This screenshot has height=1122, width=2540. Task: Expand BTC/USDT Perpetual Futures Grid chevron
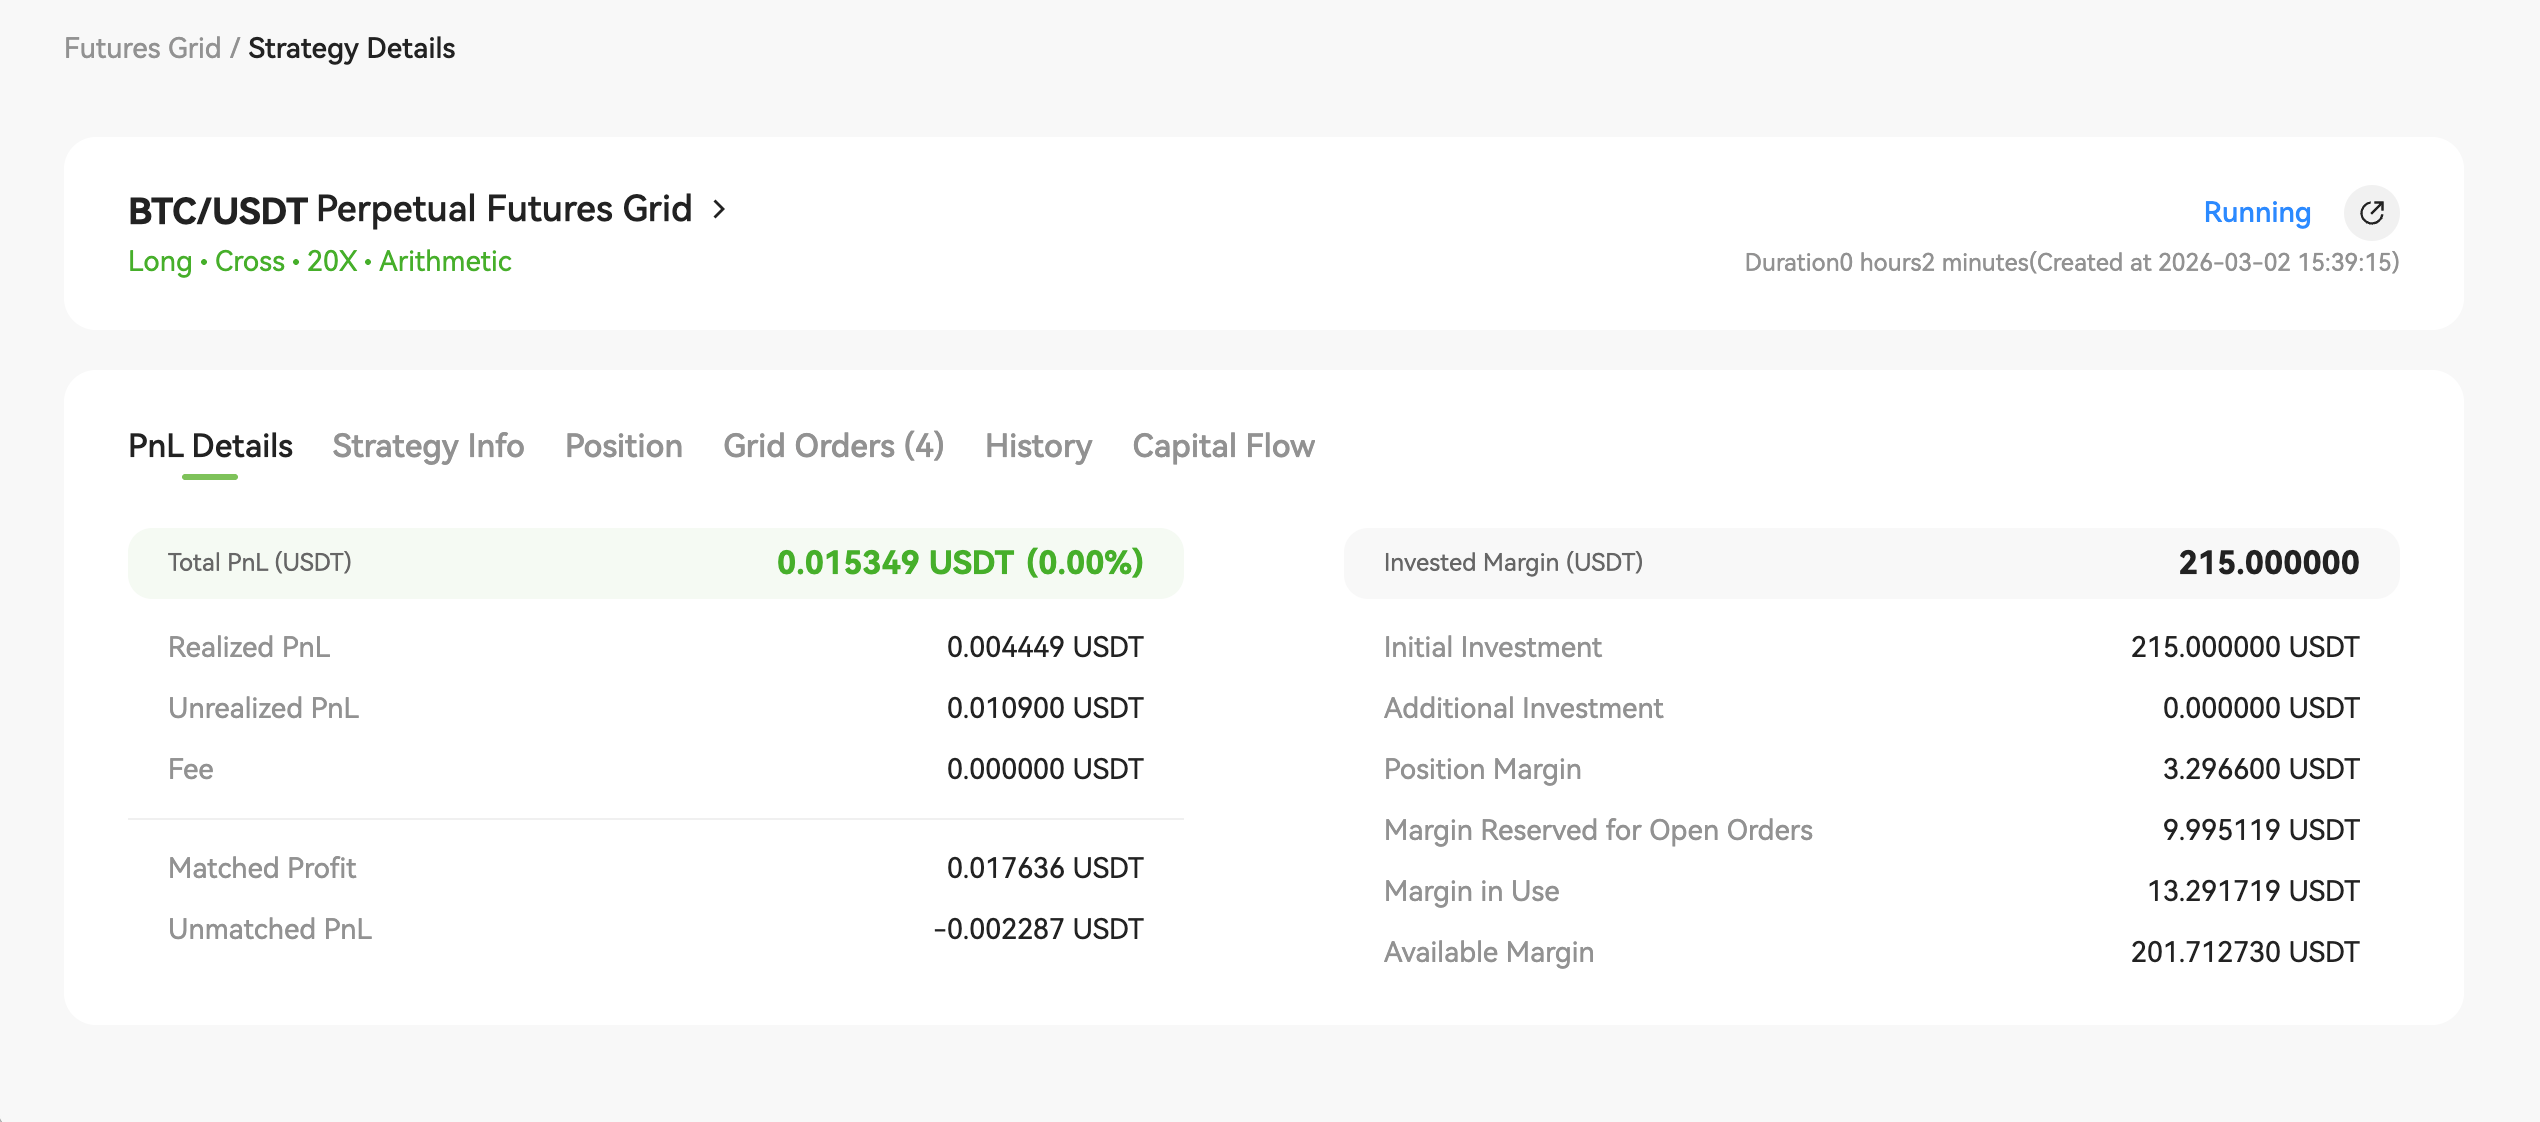tap(719, 209)
